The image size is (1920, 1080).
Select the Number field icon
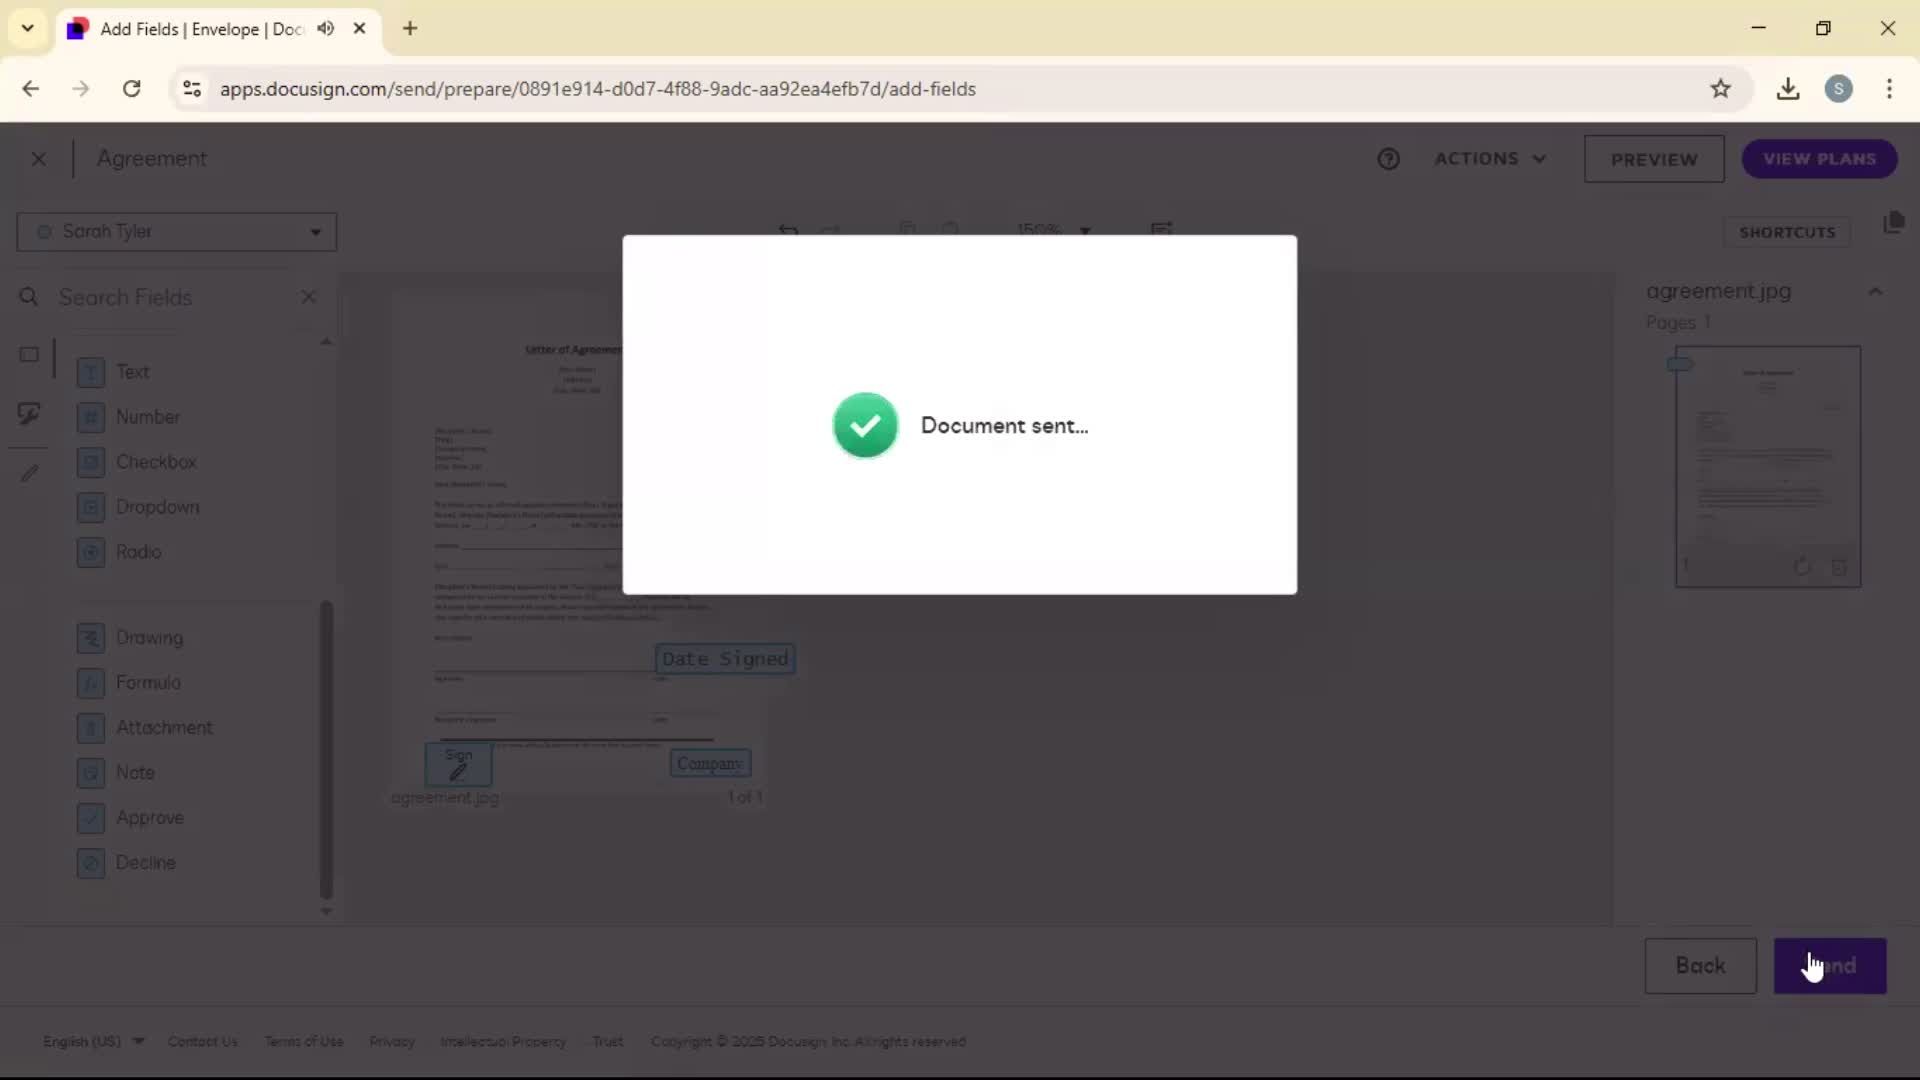point(91,417)
